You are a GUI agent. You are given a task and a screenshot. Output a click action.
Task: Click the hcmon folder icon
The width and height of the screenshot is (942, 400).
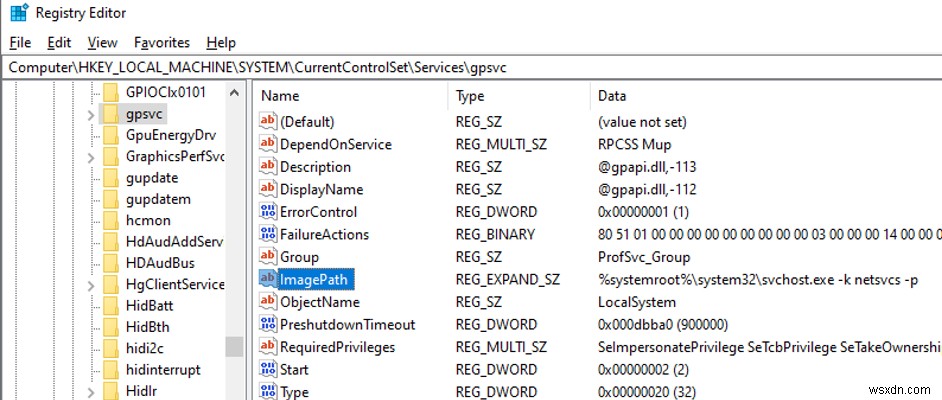pos(111,220)
